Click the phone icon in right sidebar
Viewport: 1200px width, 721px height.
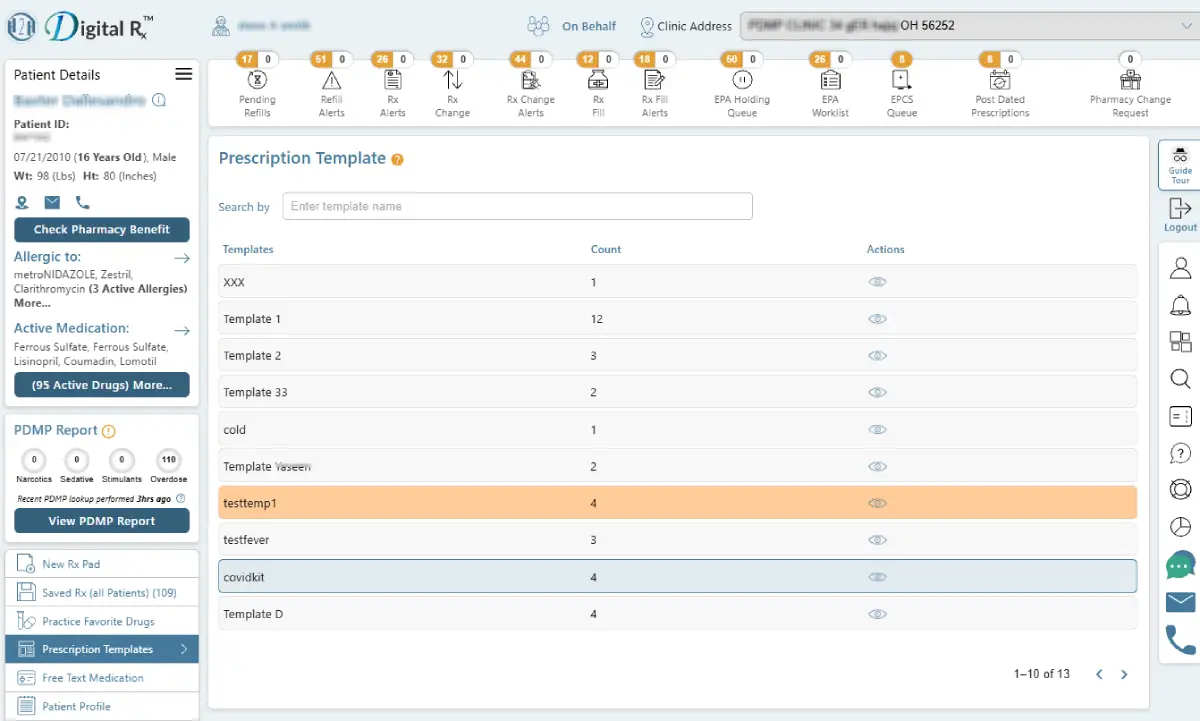click(x=1180, y=639)
